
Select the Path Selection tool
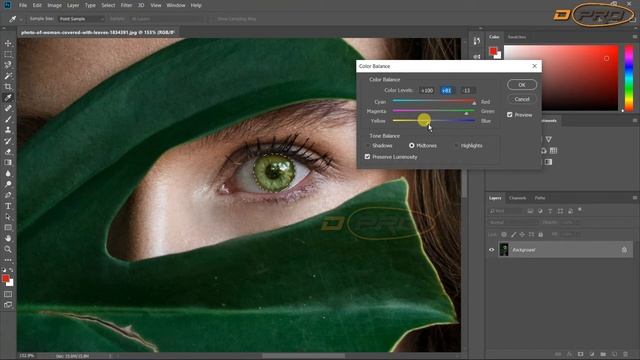[x=8, y=217]
